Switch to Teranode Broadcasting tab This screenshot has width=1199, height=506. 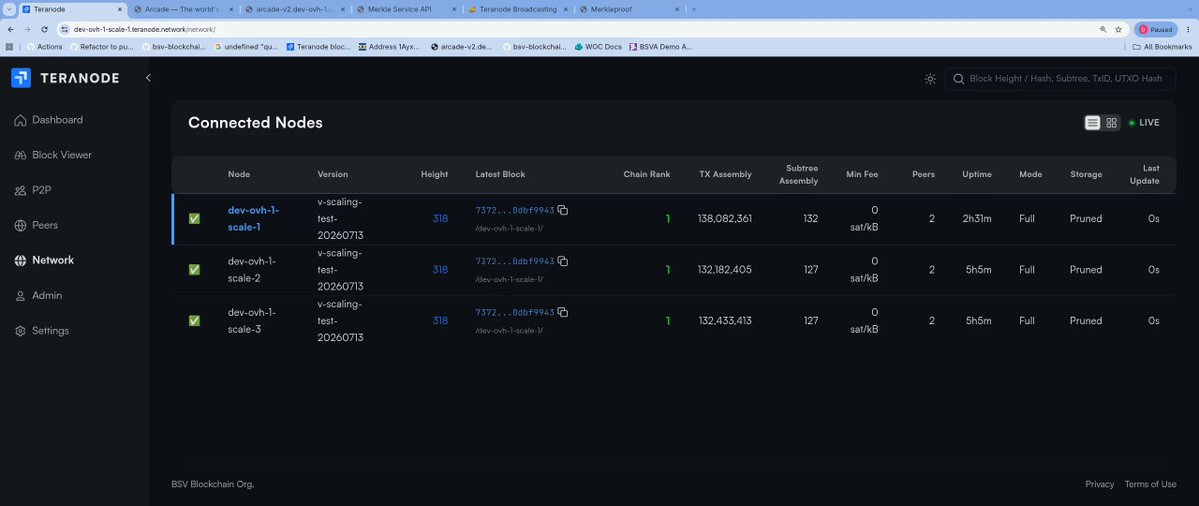click(x=517, y=9)
